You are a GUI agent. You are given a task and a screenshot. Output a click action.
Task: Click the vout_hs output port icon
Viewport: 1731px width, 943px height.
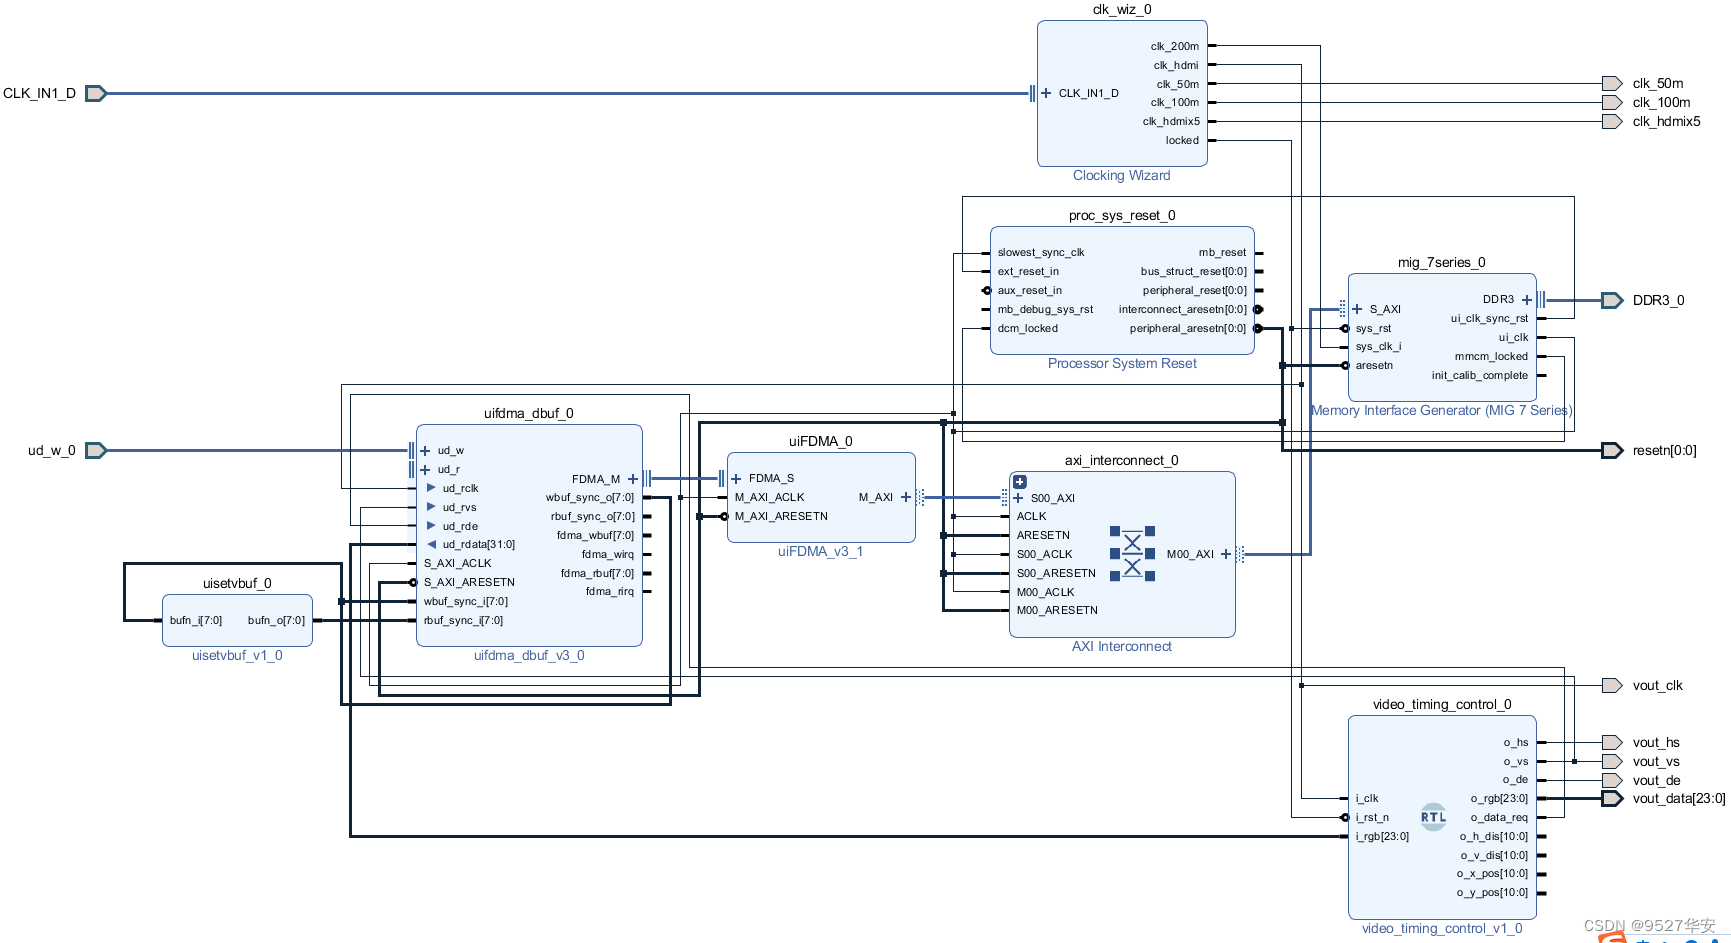click(1613, 742)
